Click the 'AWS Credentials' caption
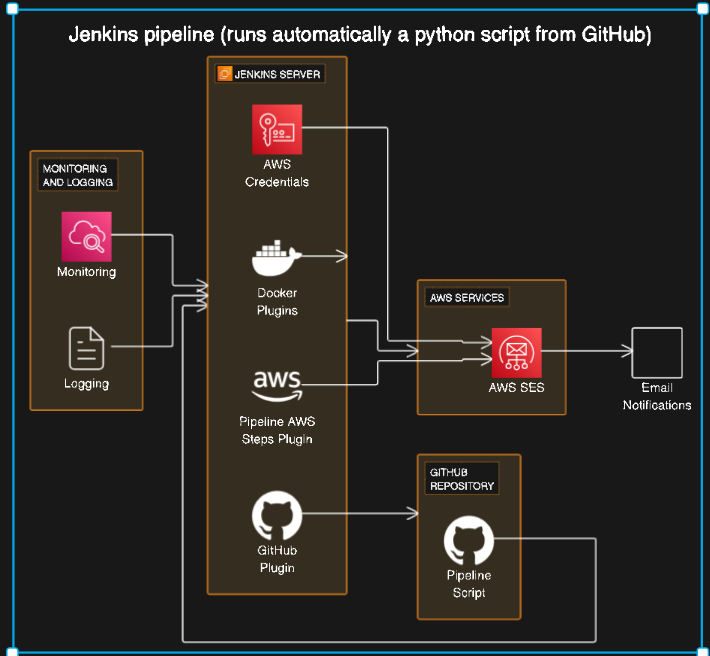This screenshot has height=656, width=710. click(277, 173)
